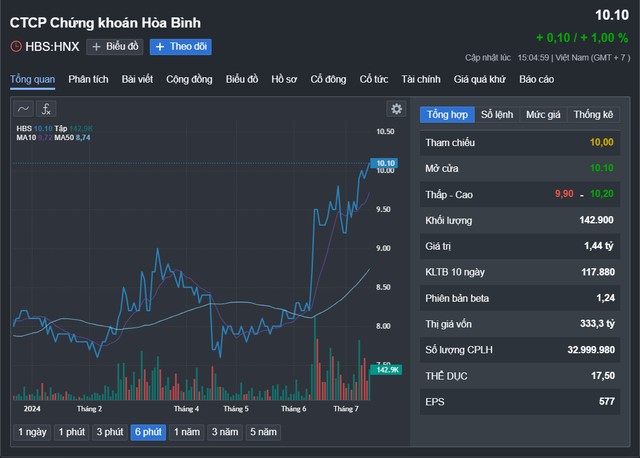Open chart settings gear
This screenshot has width=640, height=458.
tap(396, 109)
